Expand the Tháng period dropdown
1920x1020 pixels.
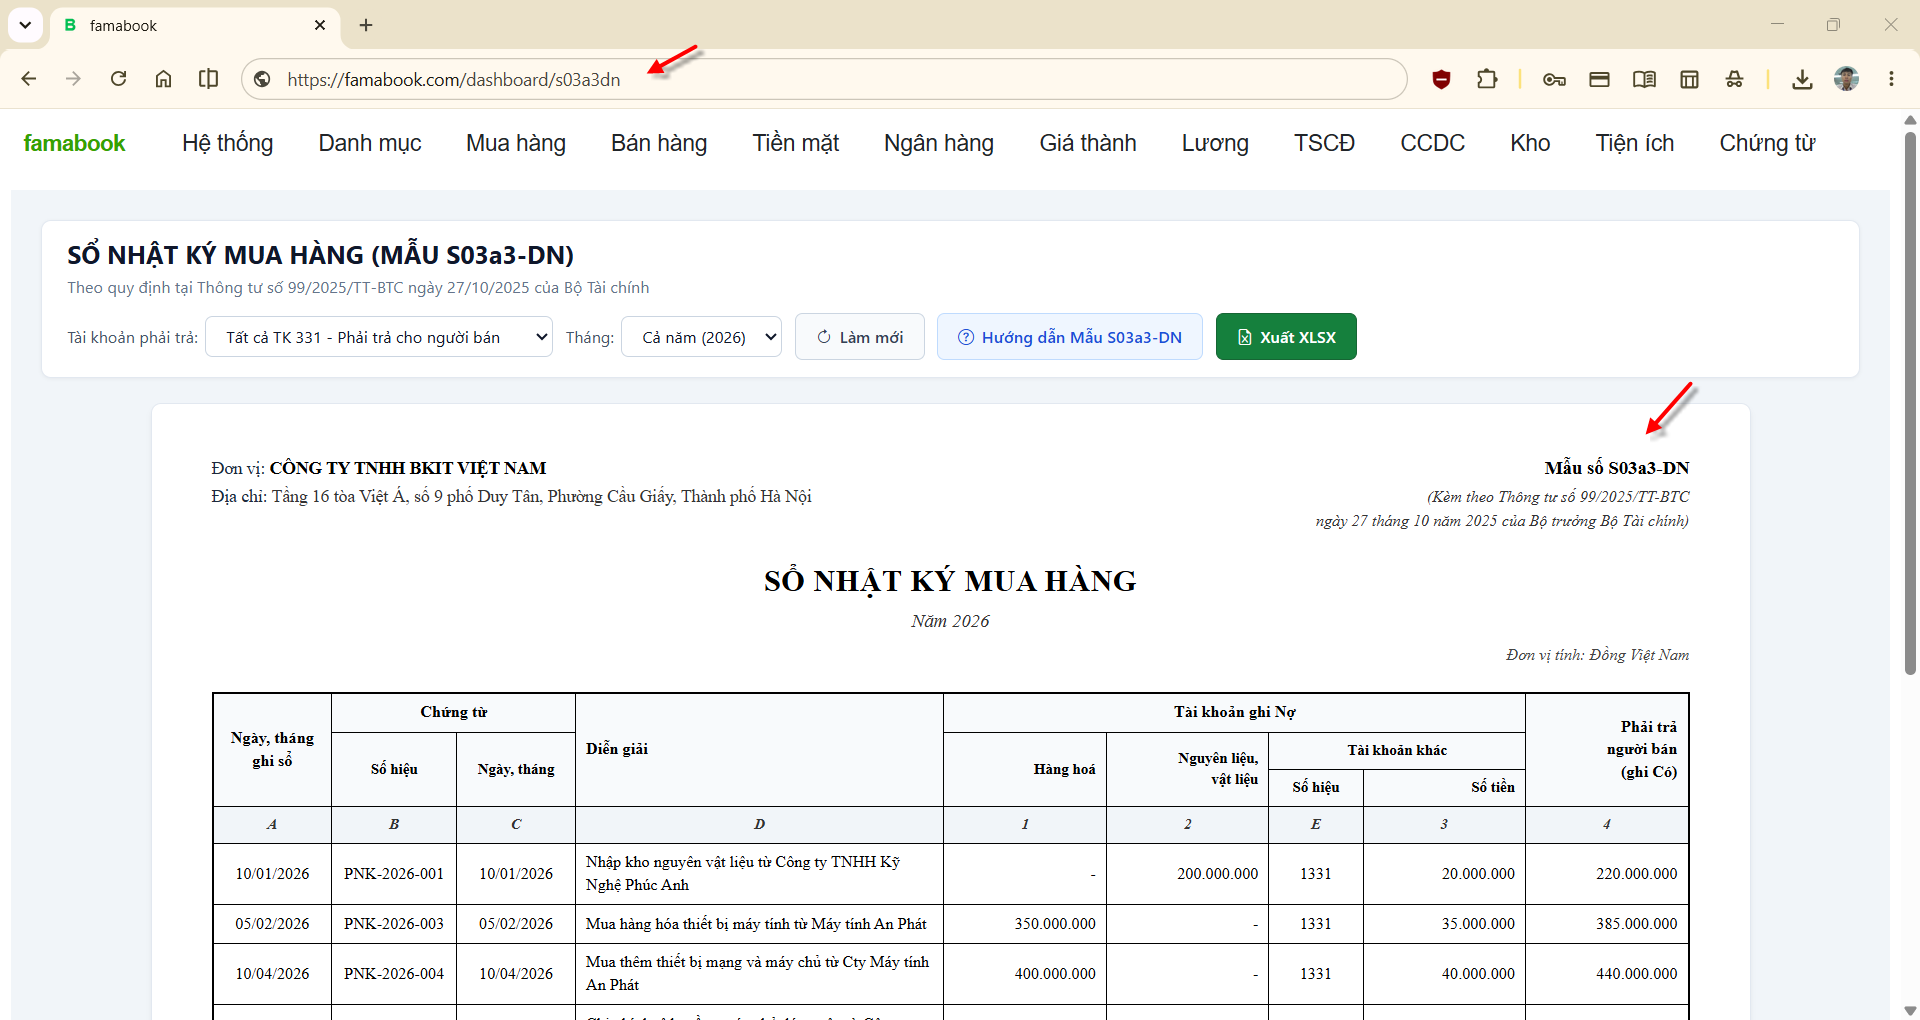tap(701, 337)
